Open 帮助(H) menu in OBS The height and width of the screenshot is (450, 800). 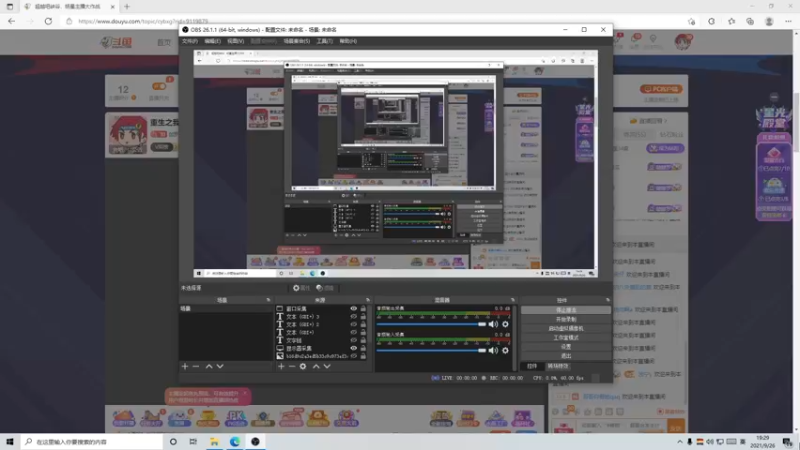tap(348, 41)
